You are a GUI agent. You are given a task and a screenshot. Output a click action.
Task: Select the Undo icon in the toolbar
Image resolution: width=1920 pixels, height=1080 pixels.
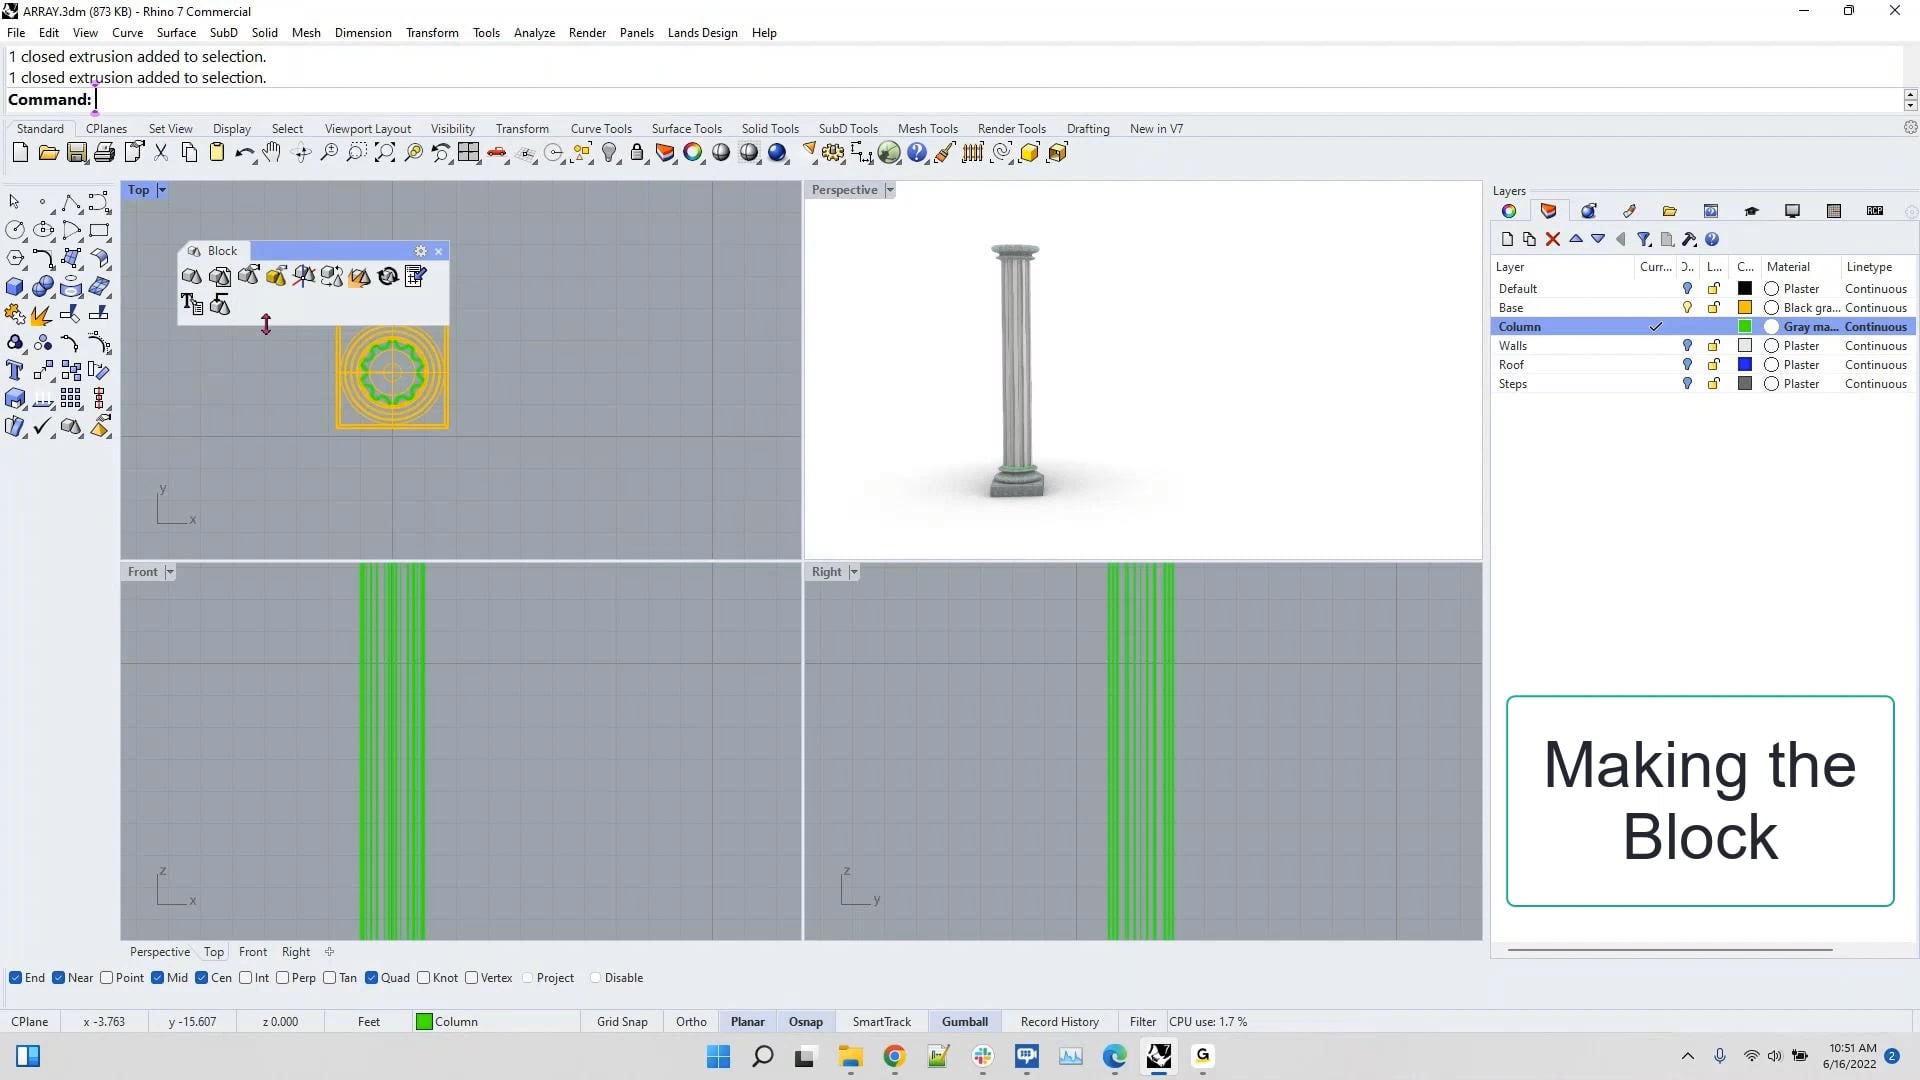pos(244,152)
